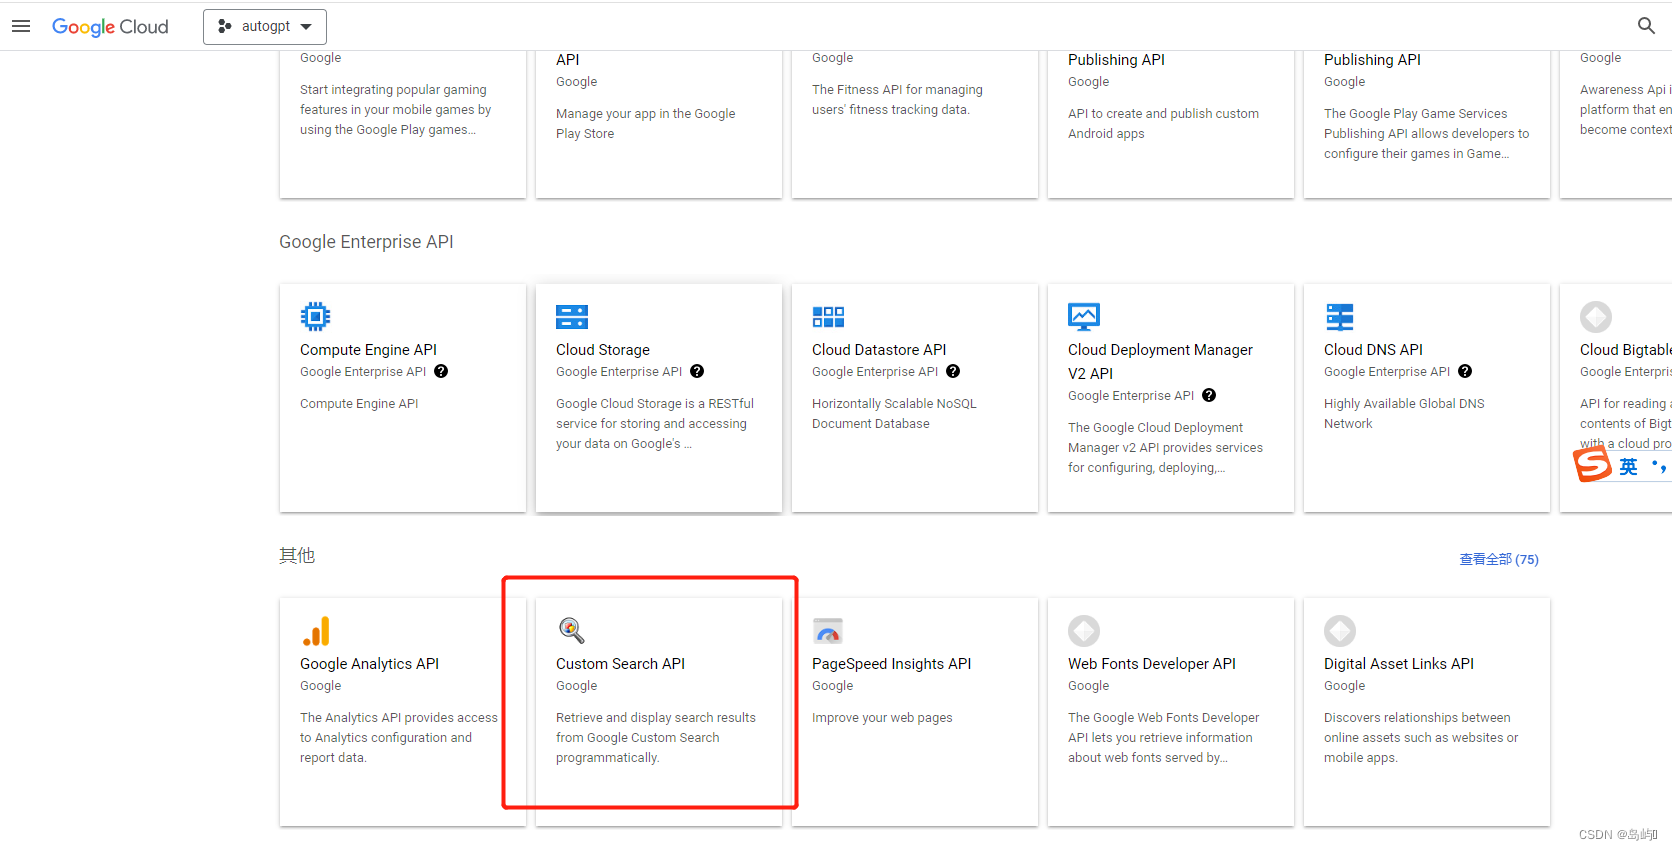Click the Custom Search API magnifier icon
Screen dimensions: 1672x850
pyautogui.click(x=571, y=630)
